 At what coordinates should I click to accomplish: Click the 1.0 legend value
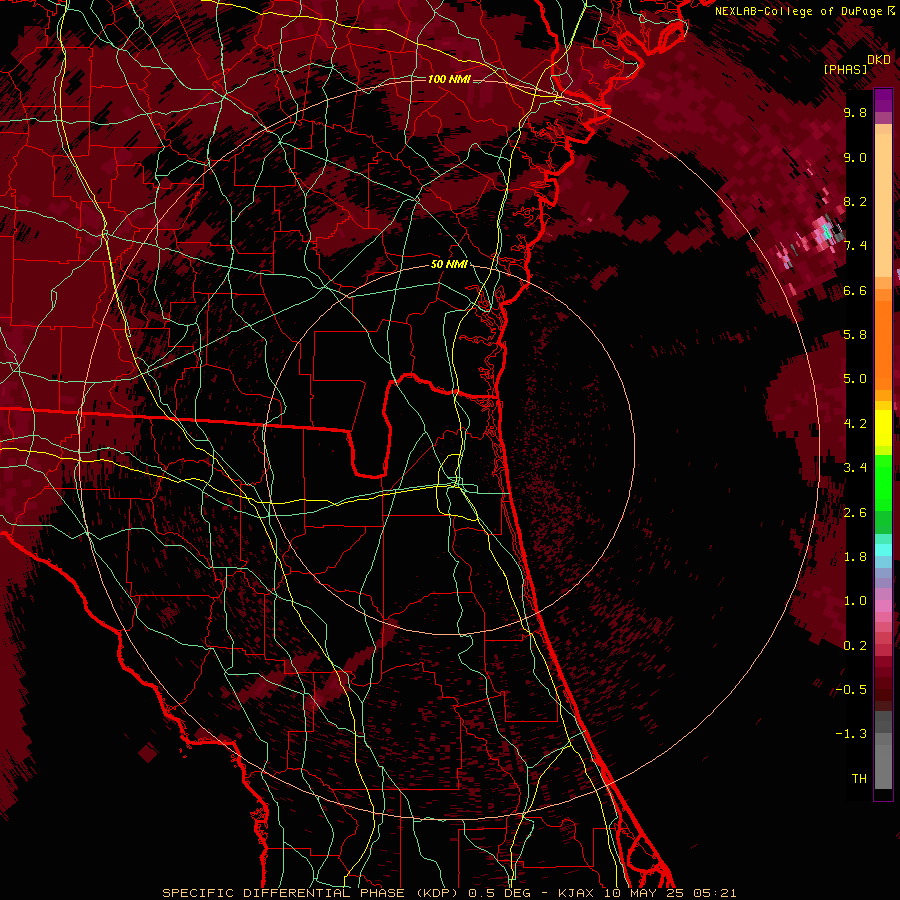(855, 601)
